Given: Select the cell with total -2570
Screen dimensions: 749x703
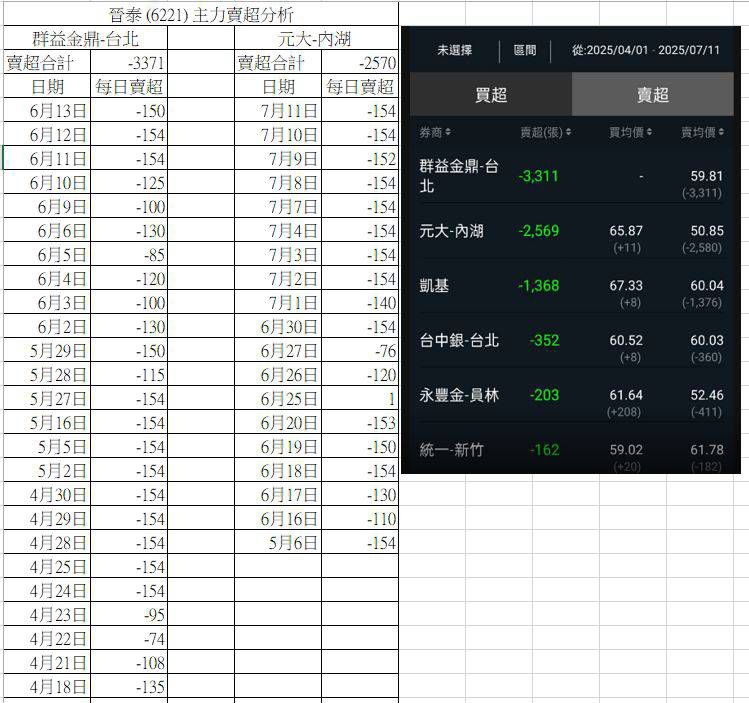Looking at the screenshot, I should coord(360,62).
